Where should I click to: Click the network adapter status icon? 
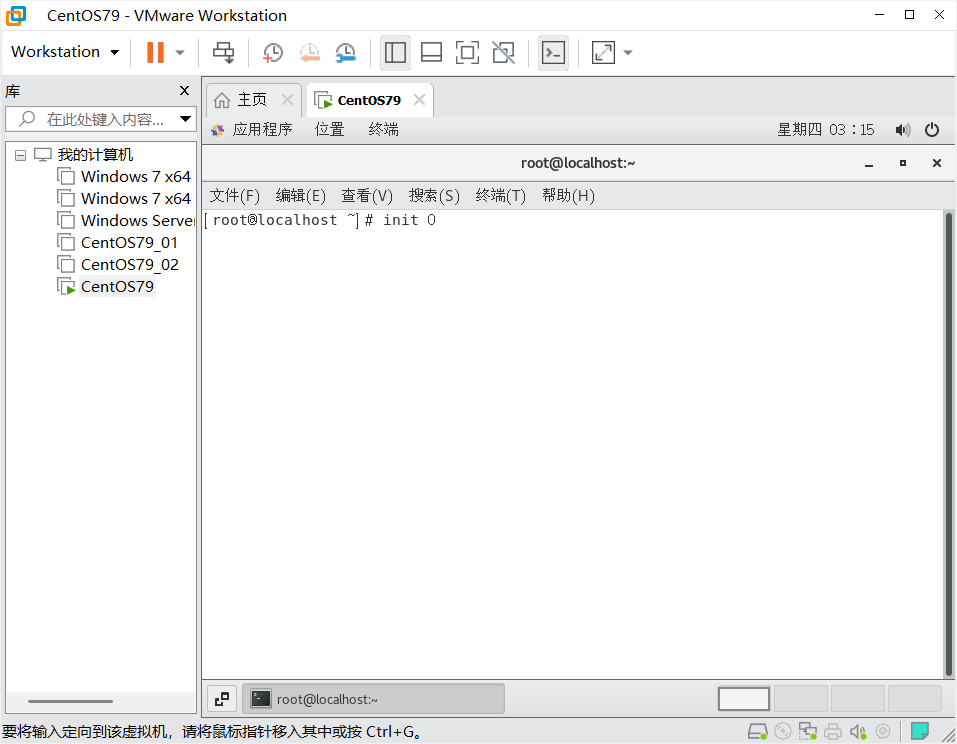tap(807, 731)
